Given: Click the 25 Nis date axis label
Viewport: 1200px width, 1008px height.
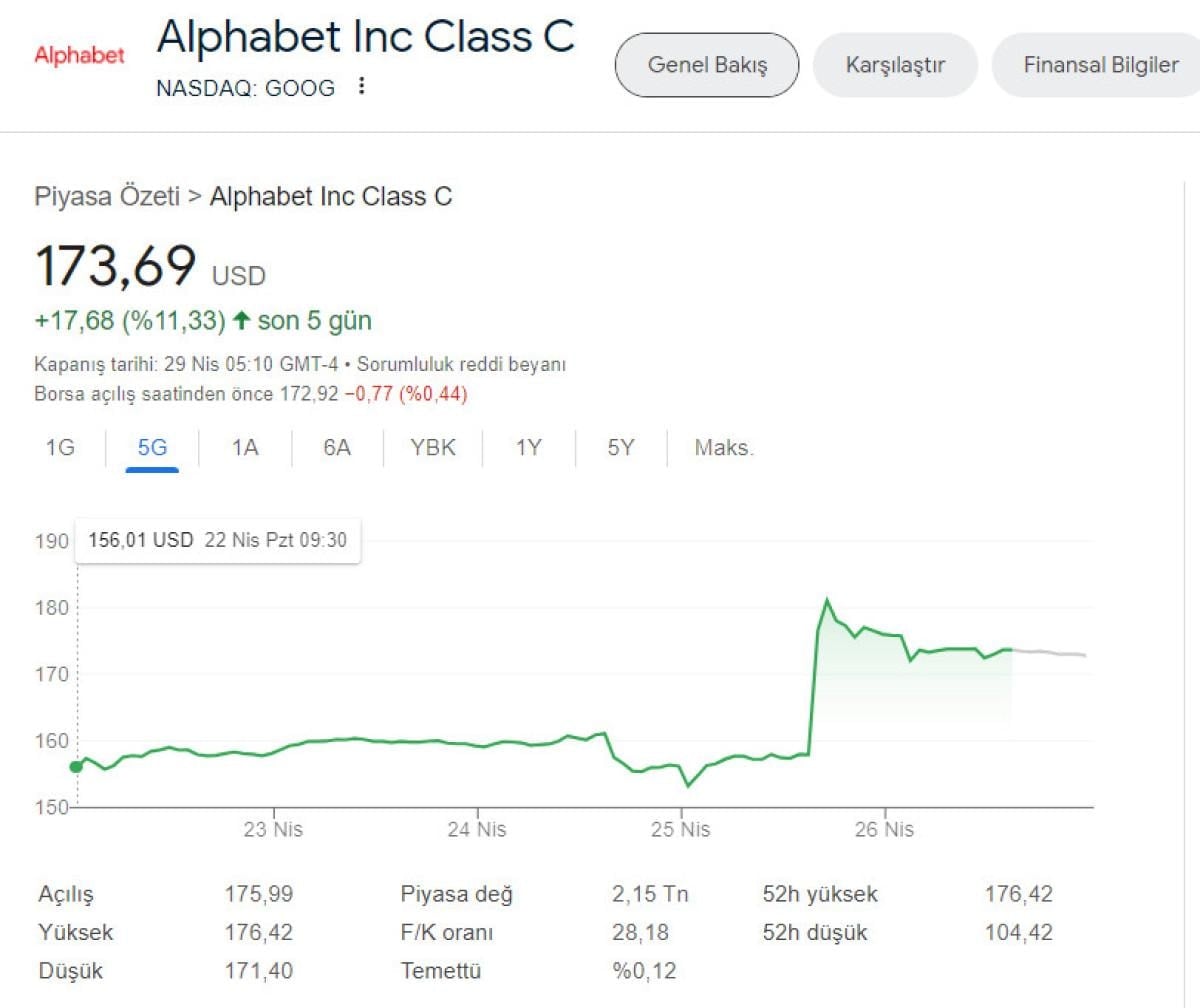Looking at the screenshot, I should tap(681, 829).
